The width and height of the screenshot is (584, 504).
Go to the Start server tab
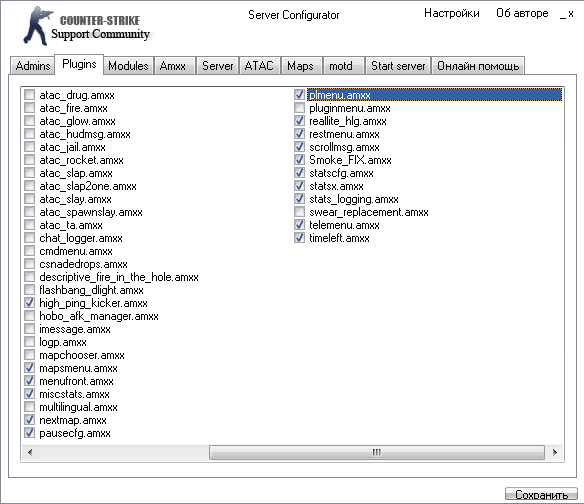click(398, 66)
